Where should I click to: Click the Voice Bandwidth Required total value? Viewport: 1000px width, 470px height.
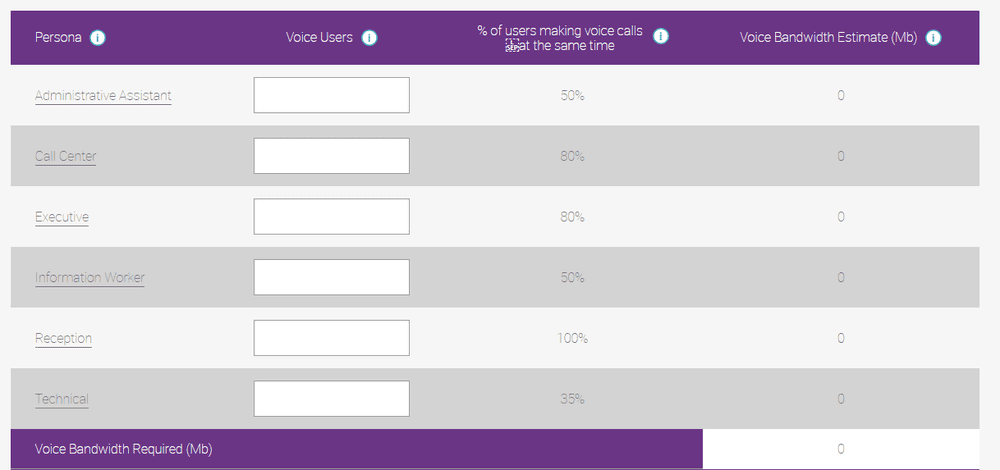tap(841, 449)
